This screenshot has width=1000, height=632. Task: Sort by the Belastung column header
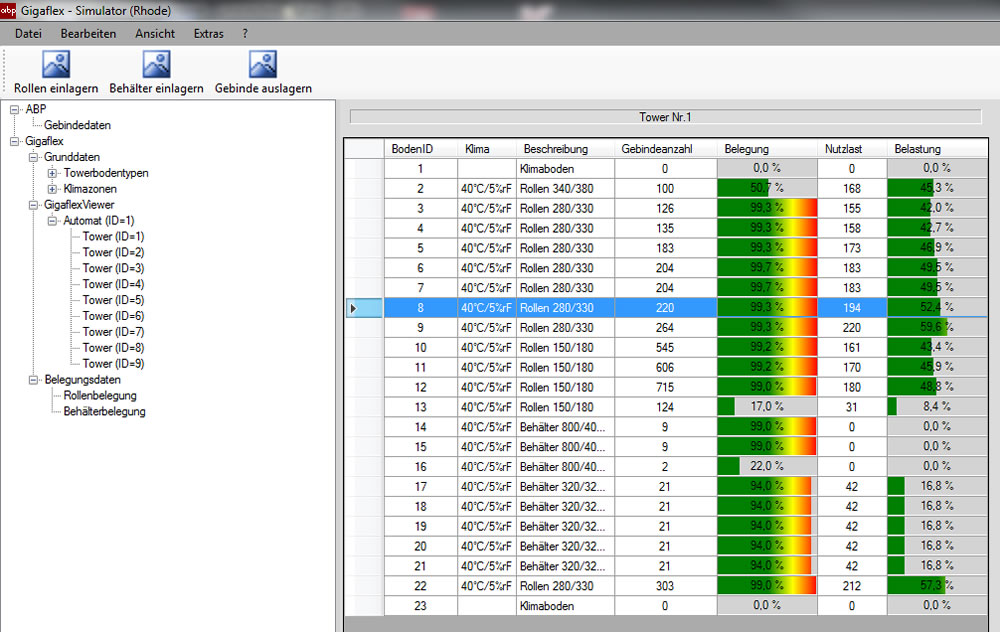pos(937,149)
